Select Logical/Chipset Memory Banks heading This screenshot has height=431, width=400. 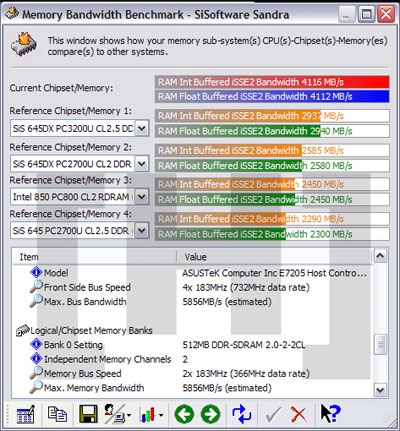click(91, 330)
